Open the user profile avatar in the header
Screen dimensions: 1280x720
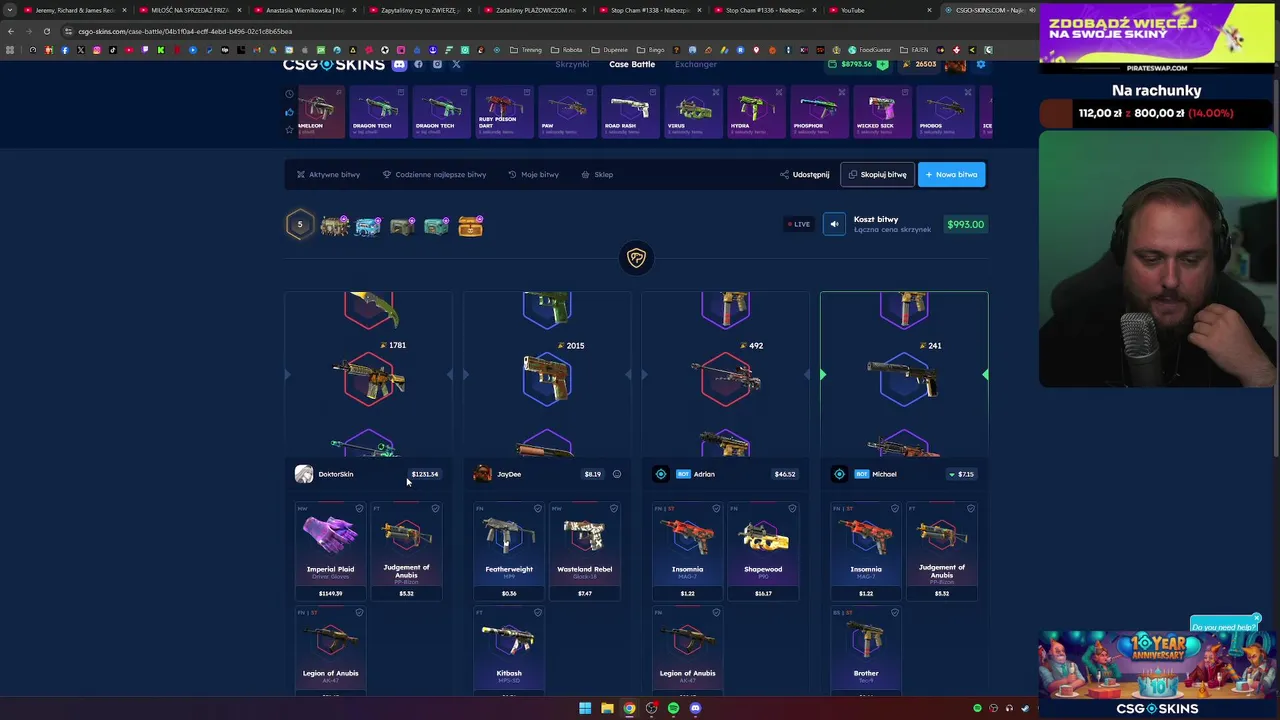(955, 64)
